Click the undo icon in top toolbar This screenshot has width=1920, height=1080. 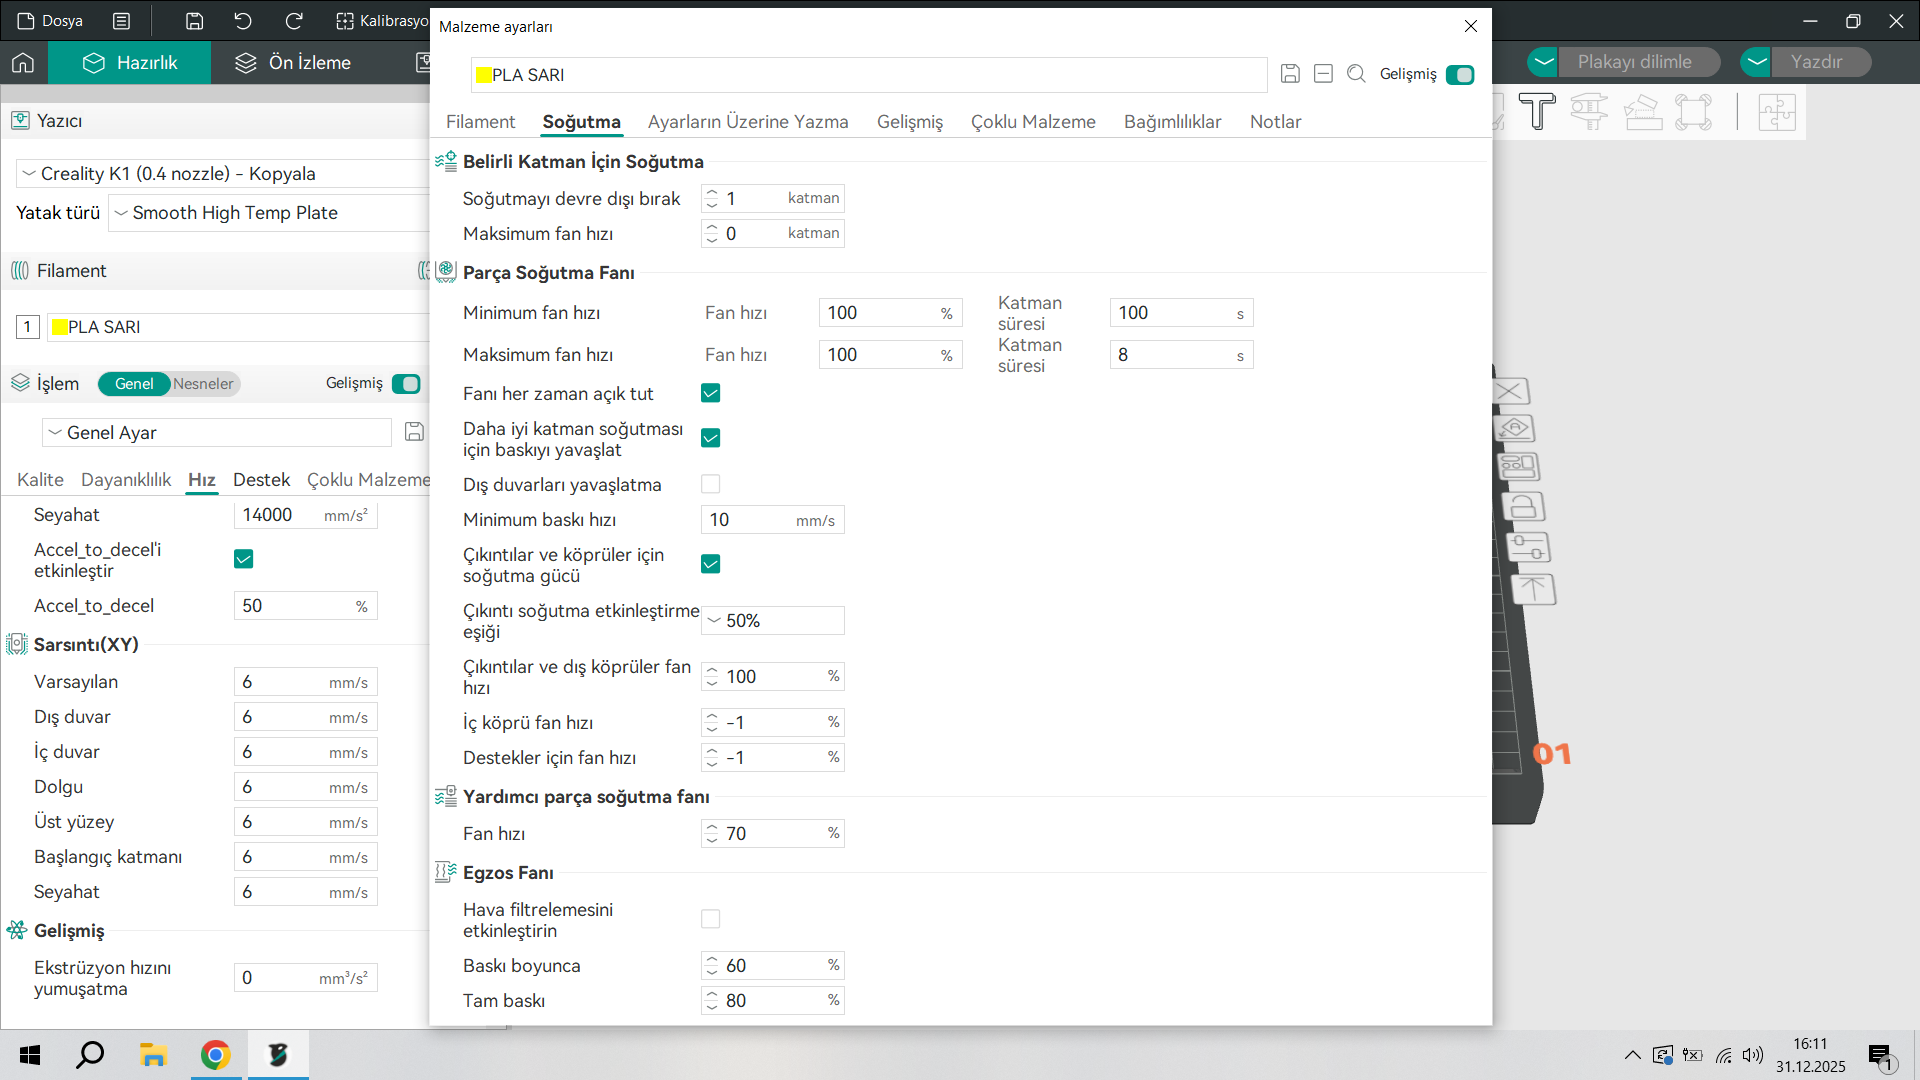point(243,21)
